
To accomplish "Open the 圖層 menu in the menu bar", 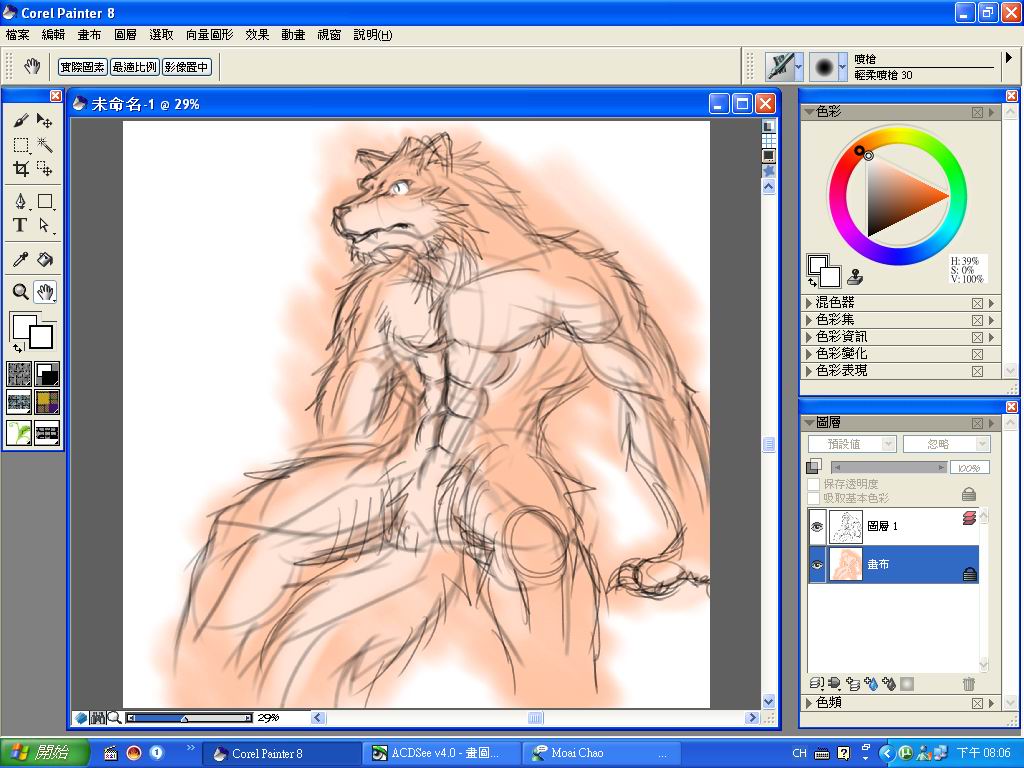I will (x=125, y=35).
